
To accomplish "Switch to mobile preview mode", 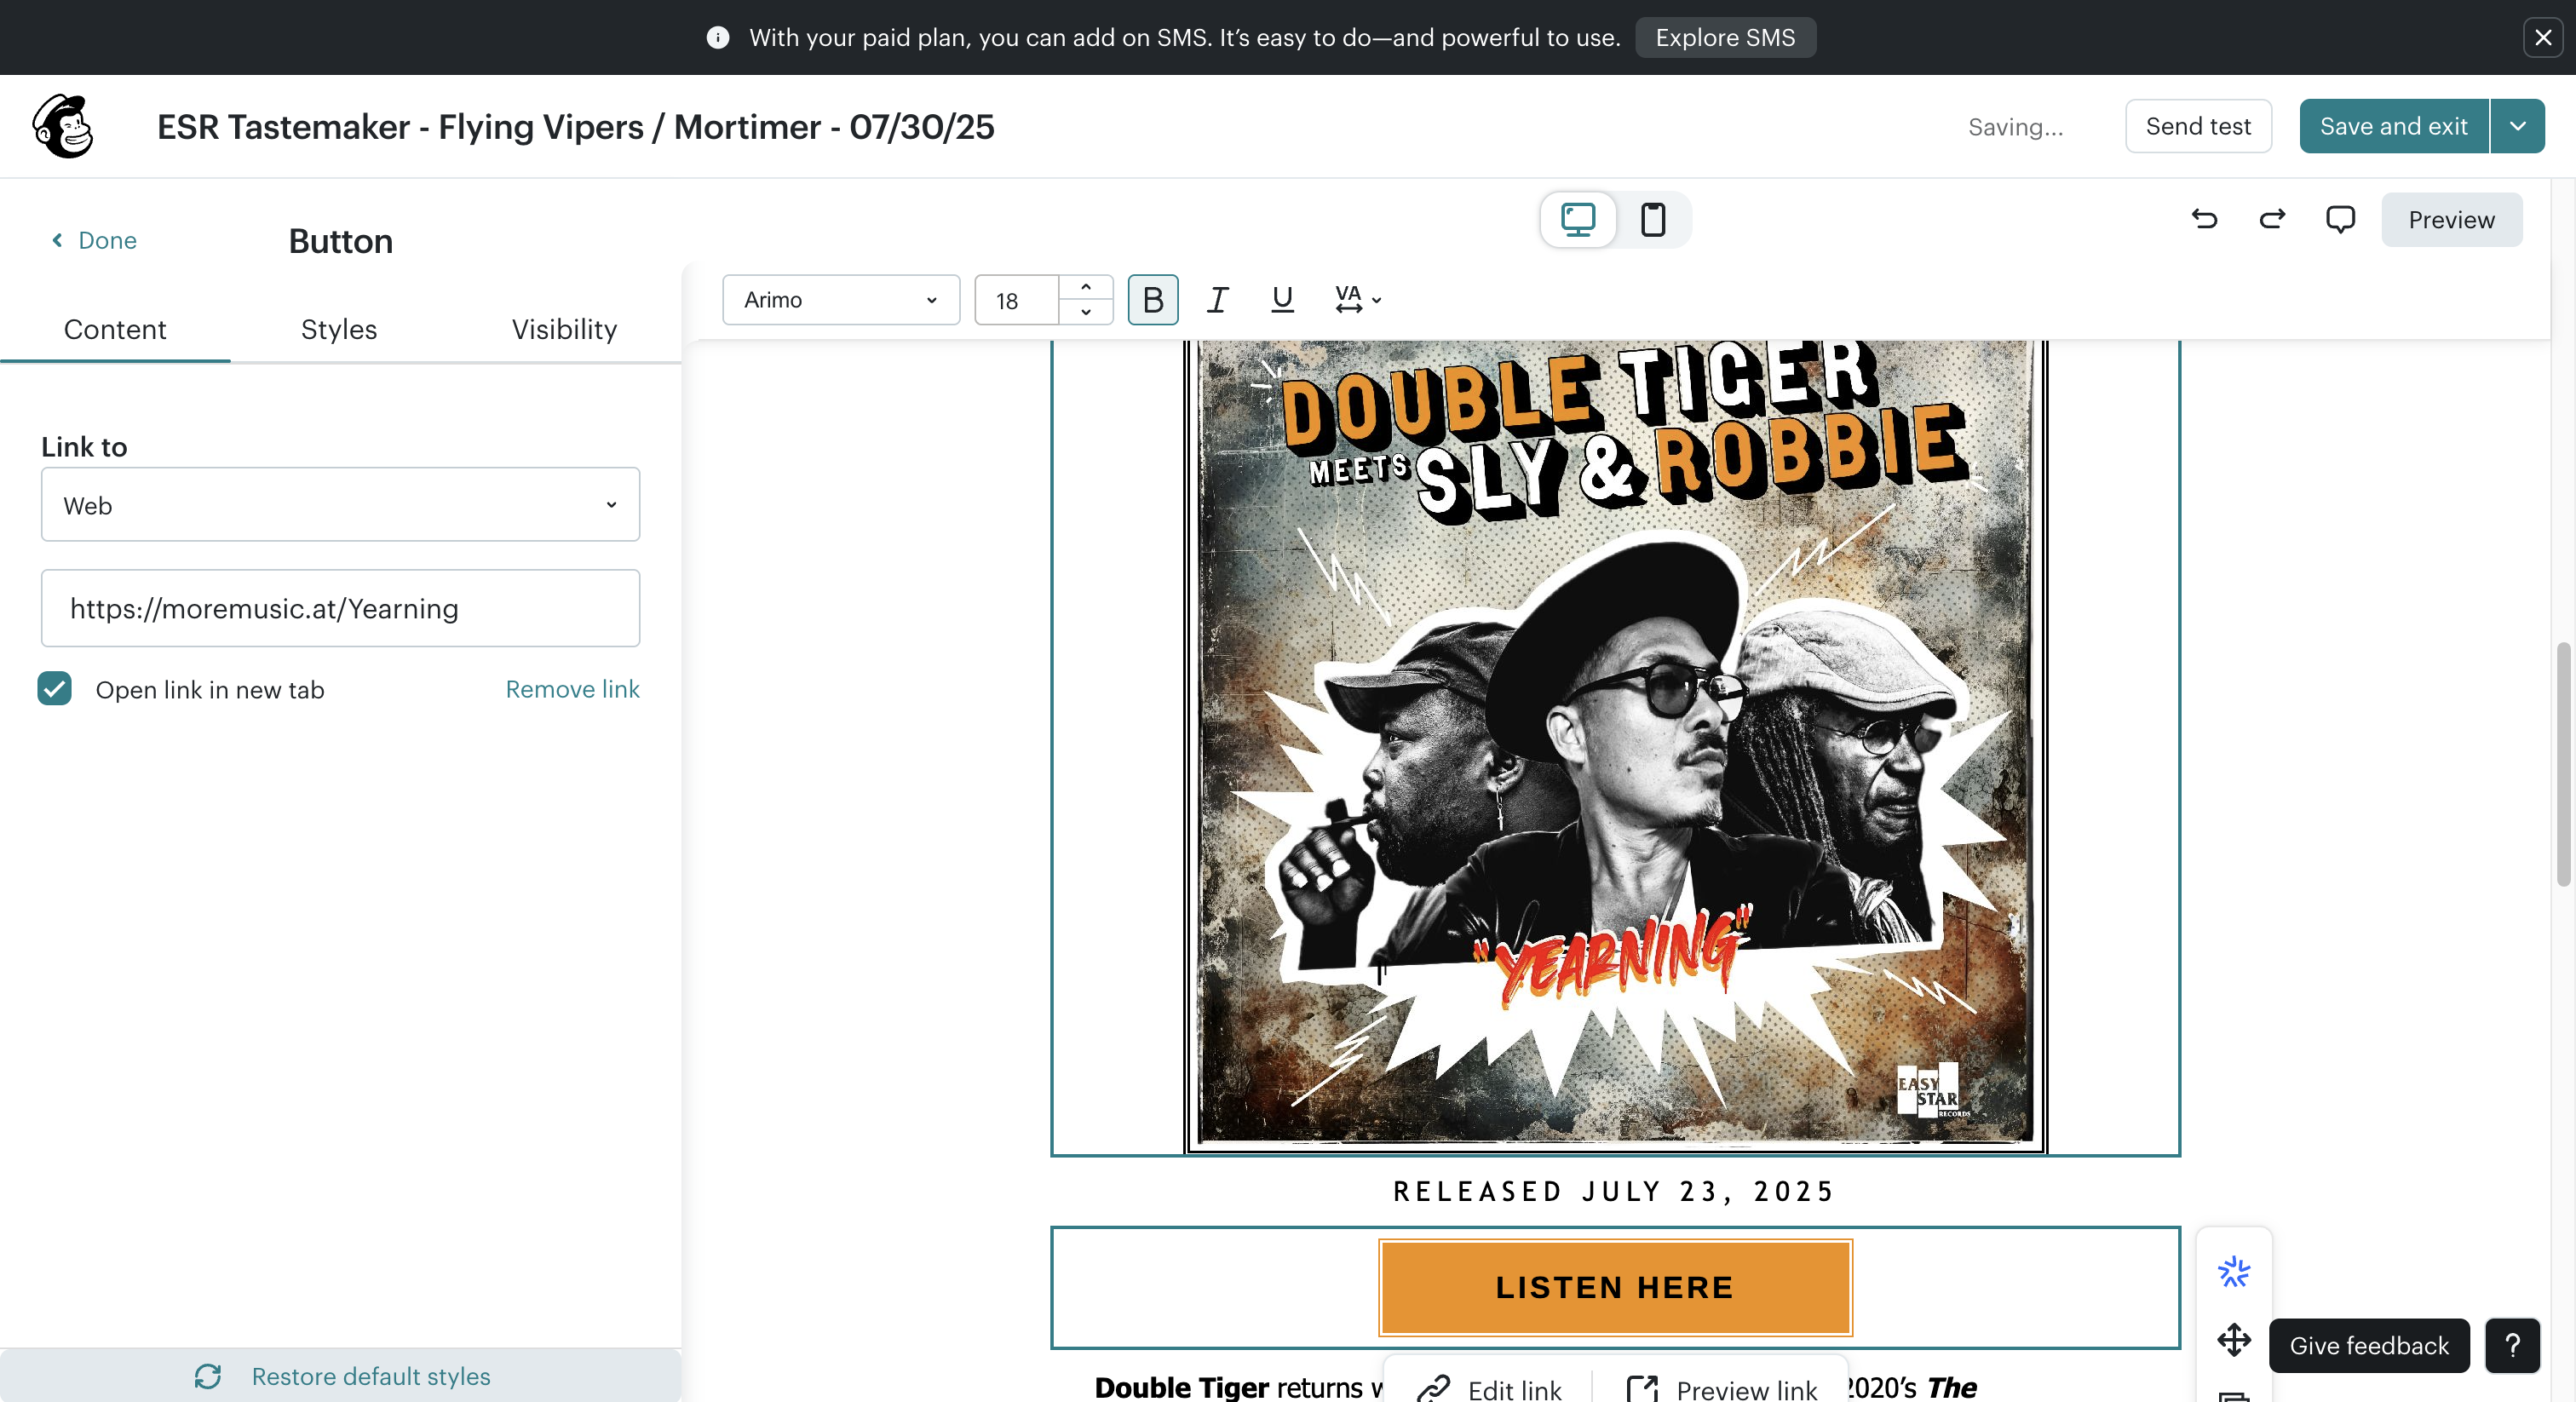I will [1653, 219].
